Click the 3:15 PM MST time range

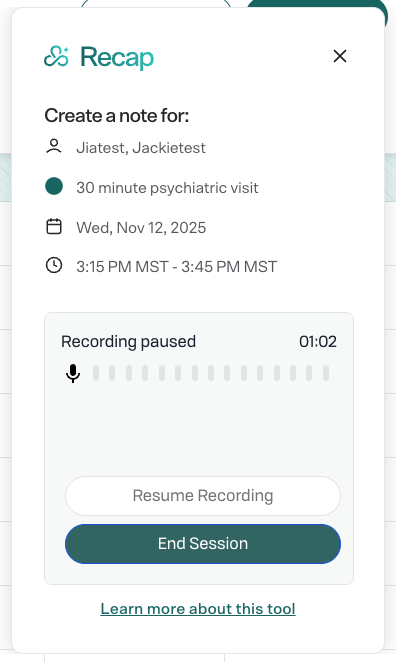pyautogui.click(x=176, y=267)
